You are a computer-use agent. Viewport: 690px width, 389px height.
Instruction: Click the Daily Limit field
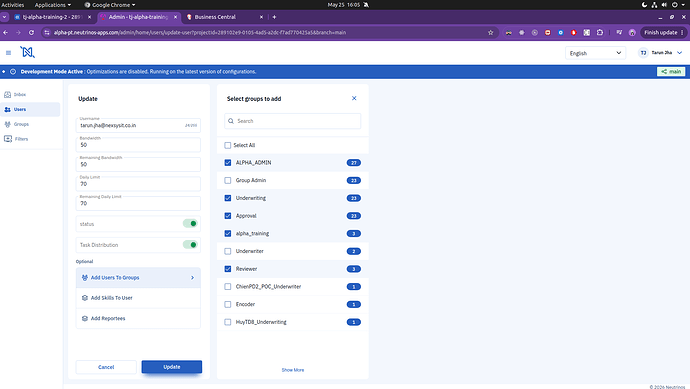138,184
